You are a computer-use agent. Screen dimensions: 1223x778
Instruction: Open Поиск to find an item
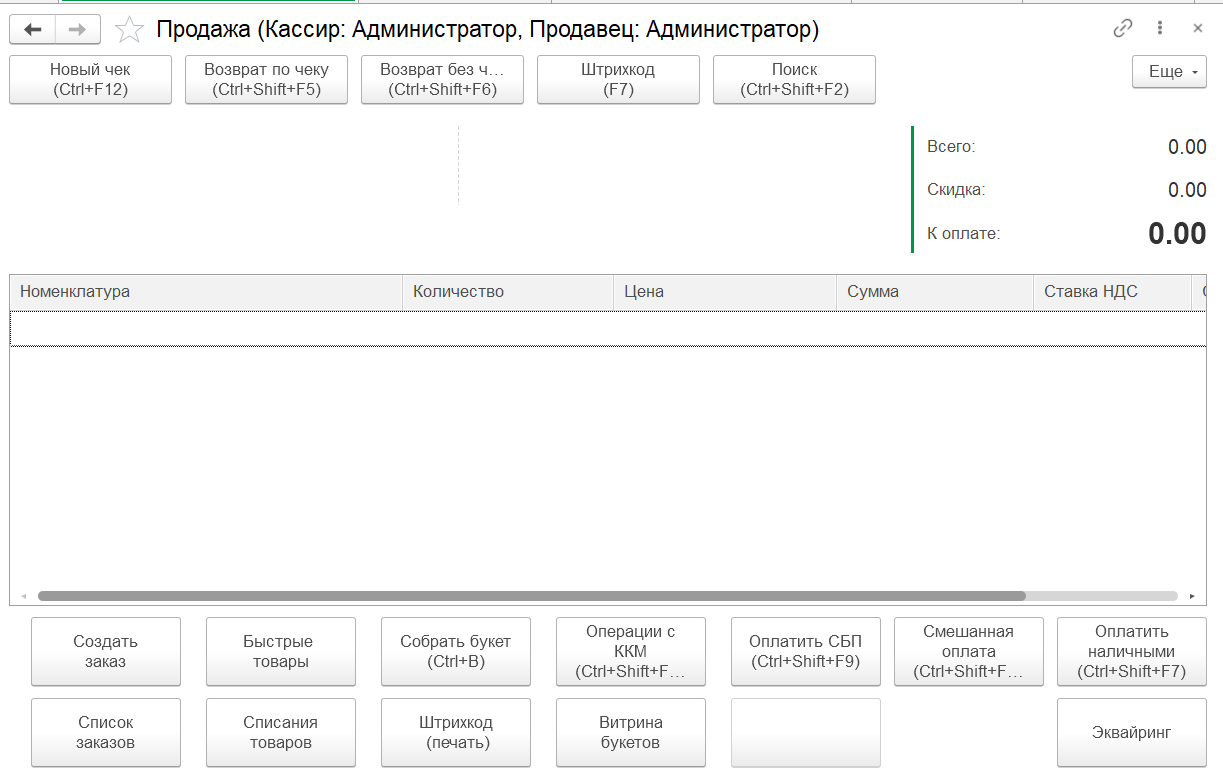(794, 80)
